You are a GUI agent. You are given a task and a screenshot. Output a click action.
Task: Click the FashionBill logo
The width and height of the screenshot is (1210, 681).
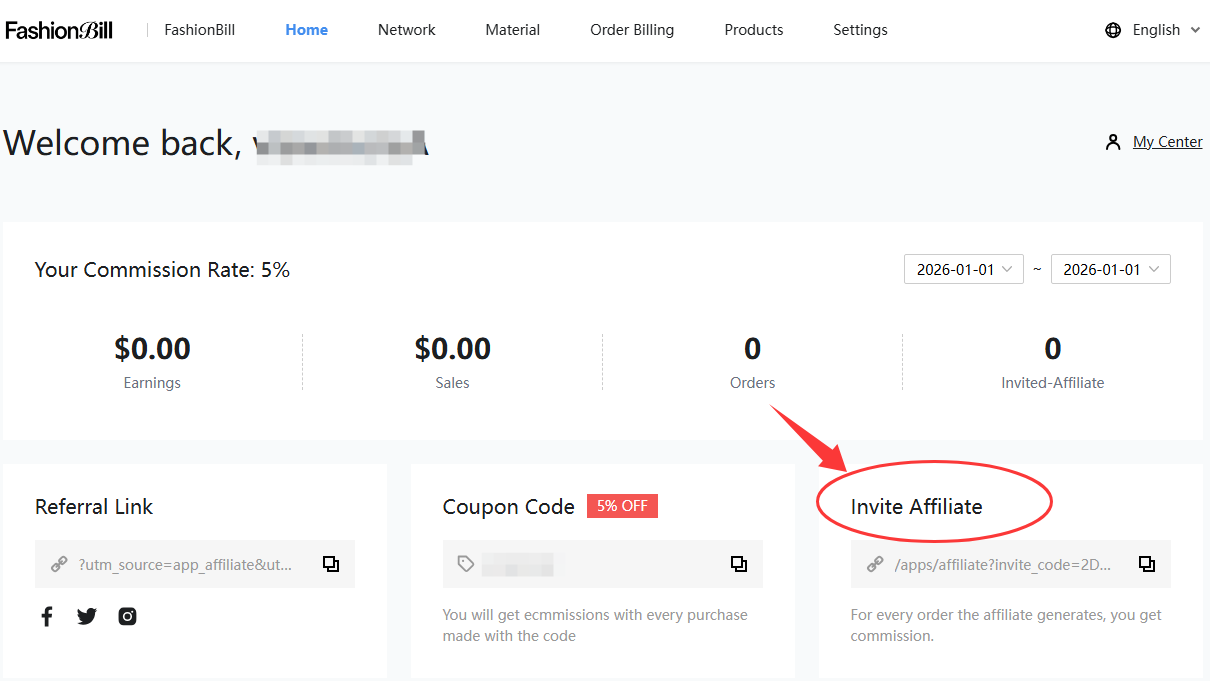[59, 30]
